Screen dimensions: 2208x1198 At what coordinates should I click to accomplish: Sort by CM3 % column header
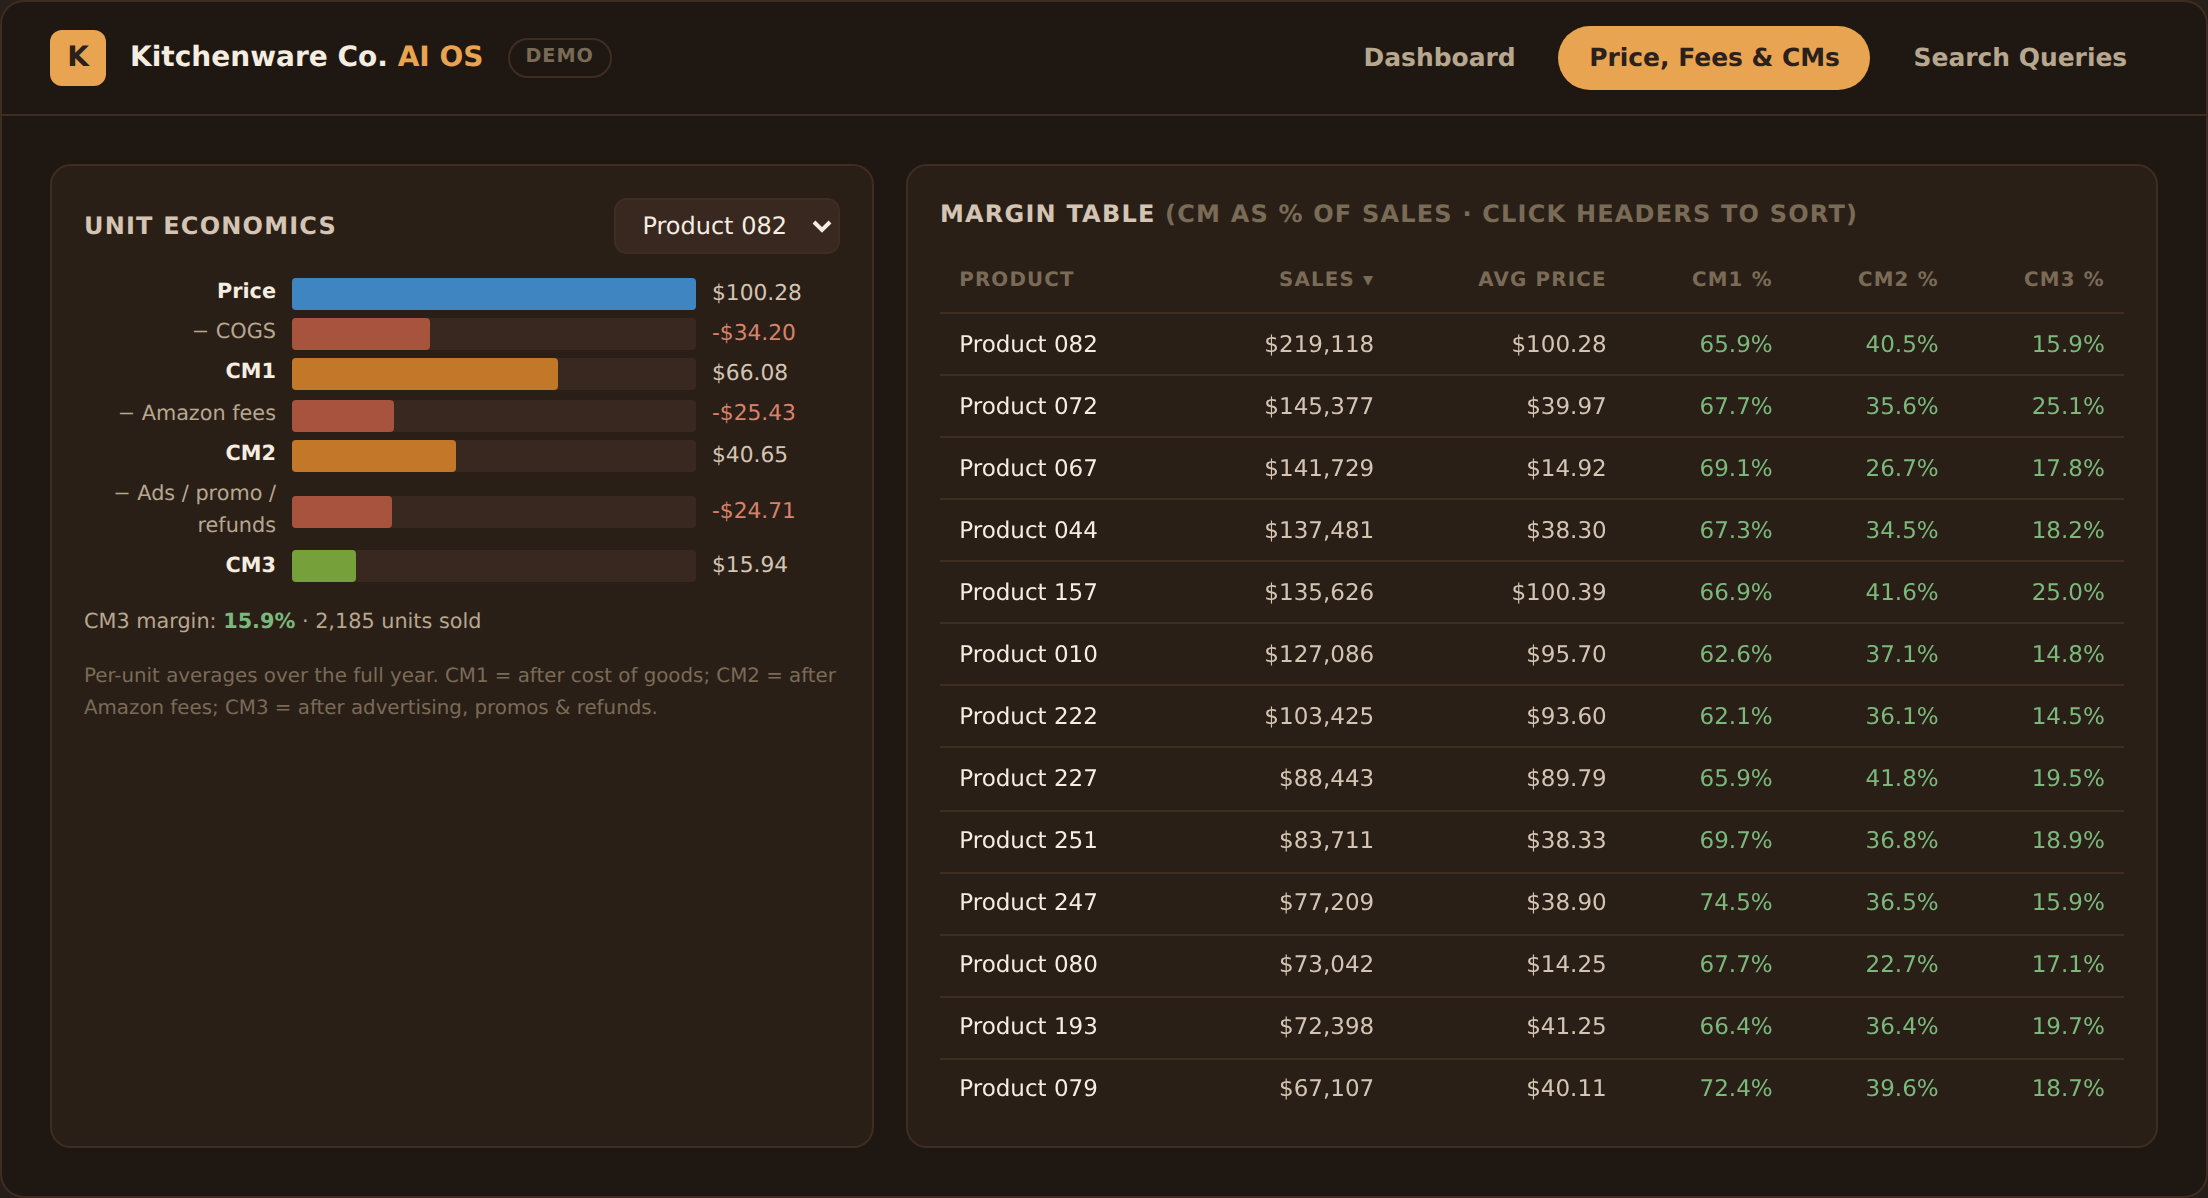2064,279
